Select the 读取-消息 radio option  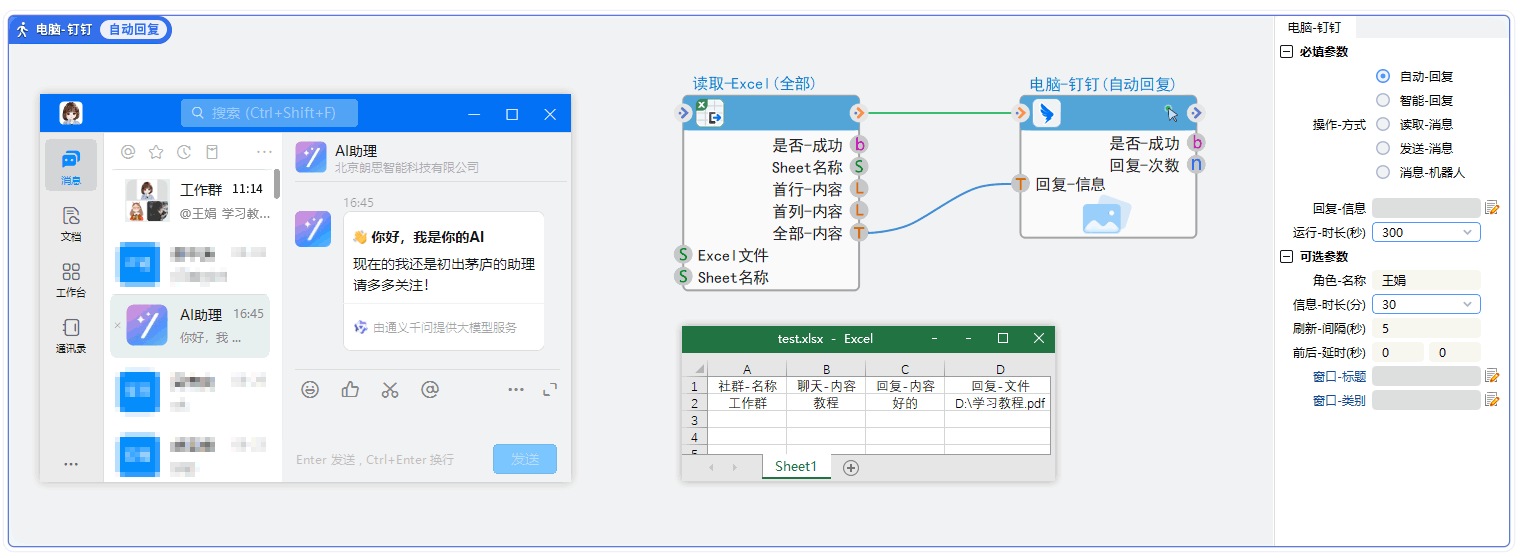click(1383, 124)
